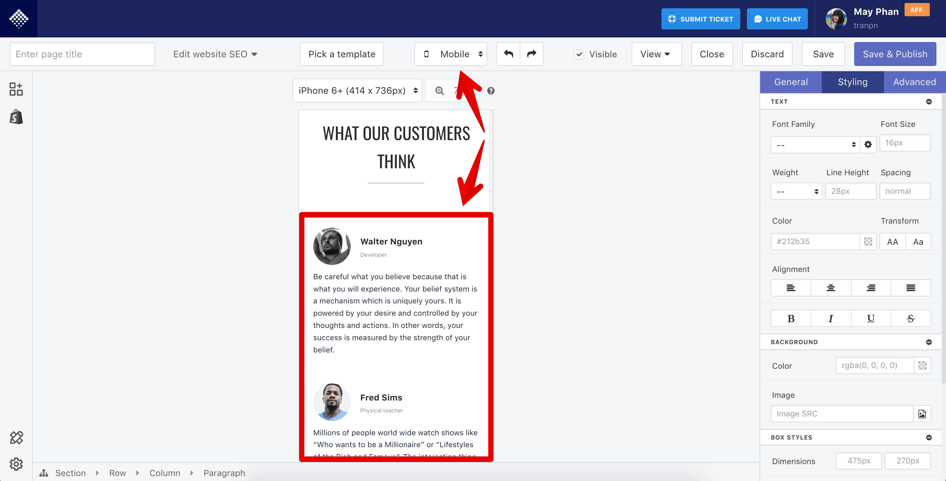Apply underline formatting
The width and height of the screenshot is (946, 481).
click(x=871, y=319)
